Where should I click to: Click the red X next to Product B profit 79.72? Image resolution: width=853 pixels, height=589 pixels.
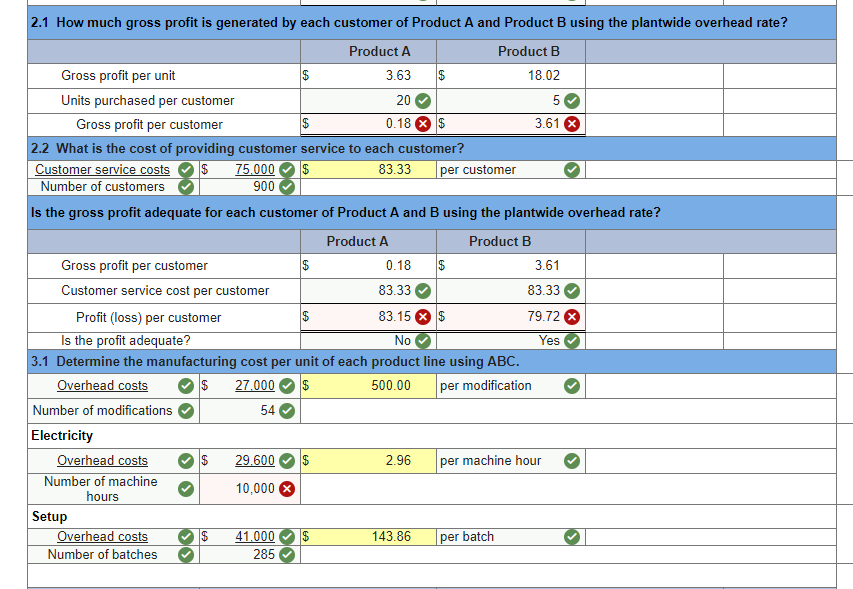pos(571,316)
